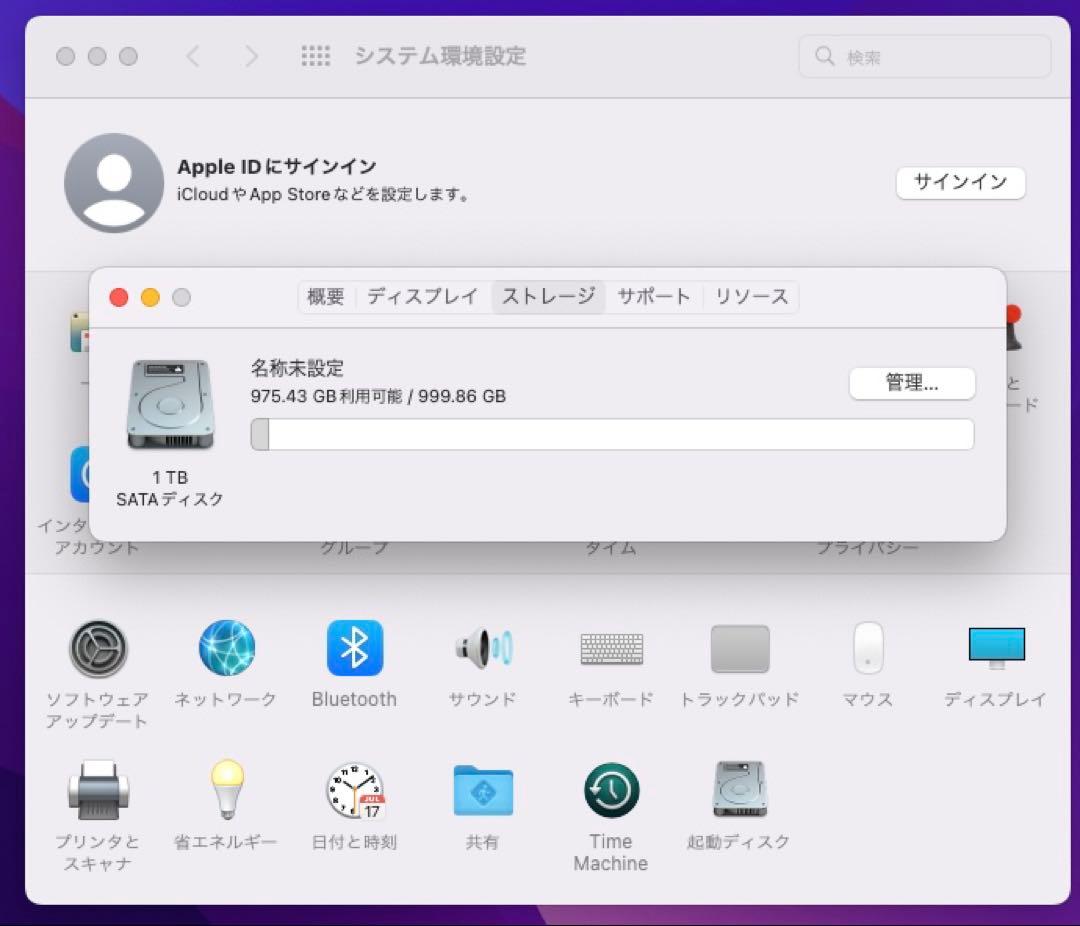Open Trackpad settings
The height and width of the screenshot is (926, 1080).
[x=738, y=648]
